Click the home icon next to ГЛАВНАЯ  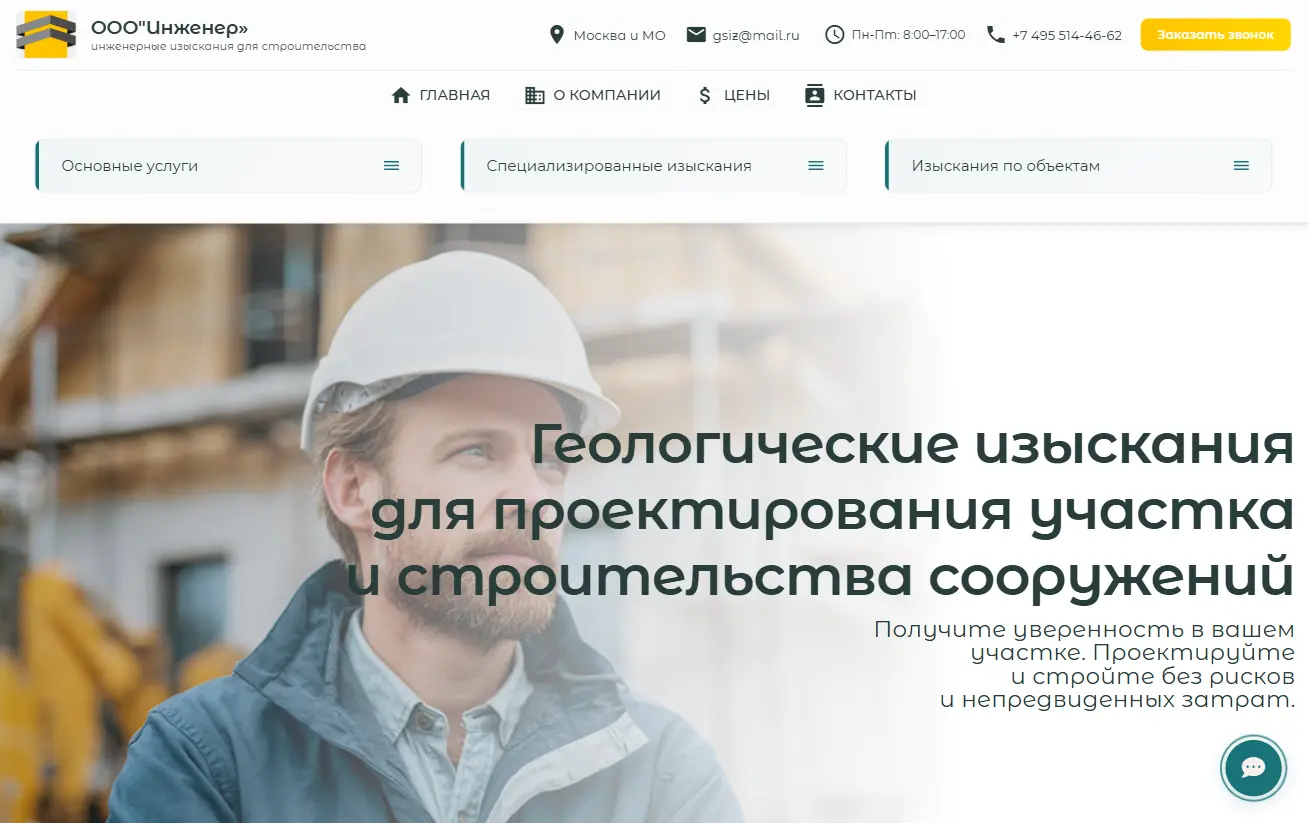[402, 95]
